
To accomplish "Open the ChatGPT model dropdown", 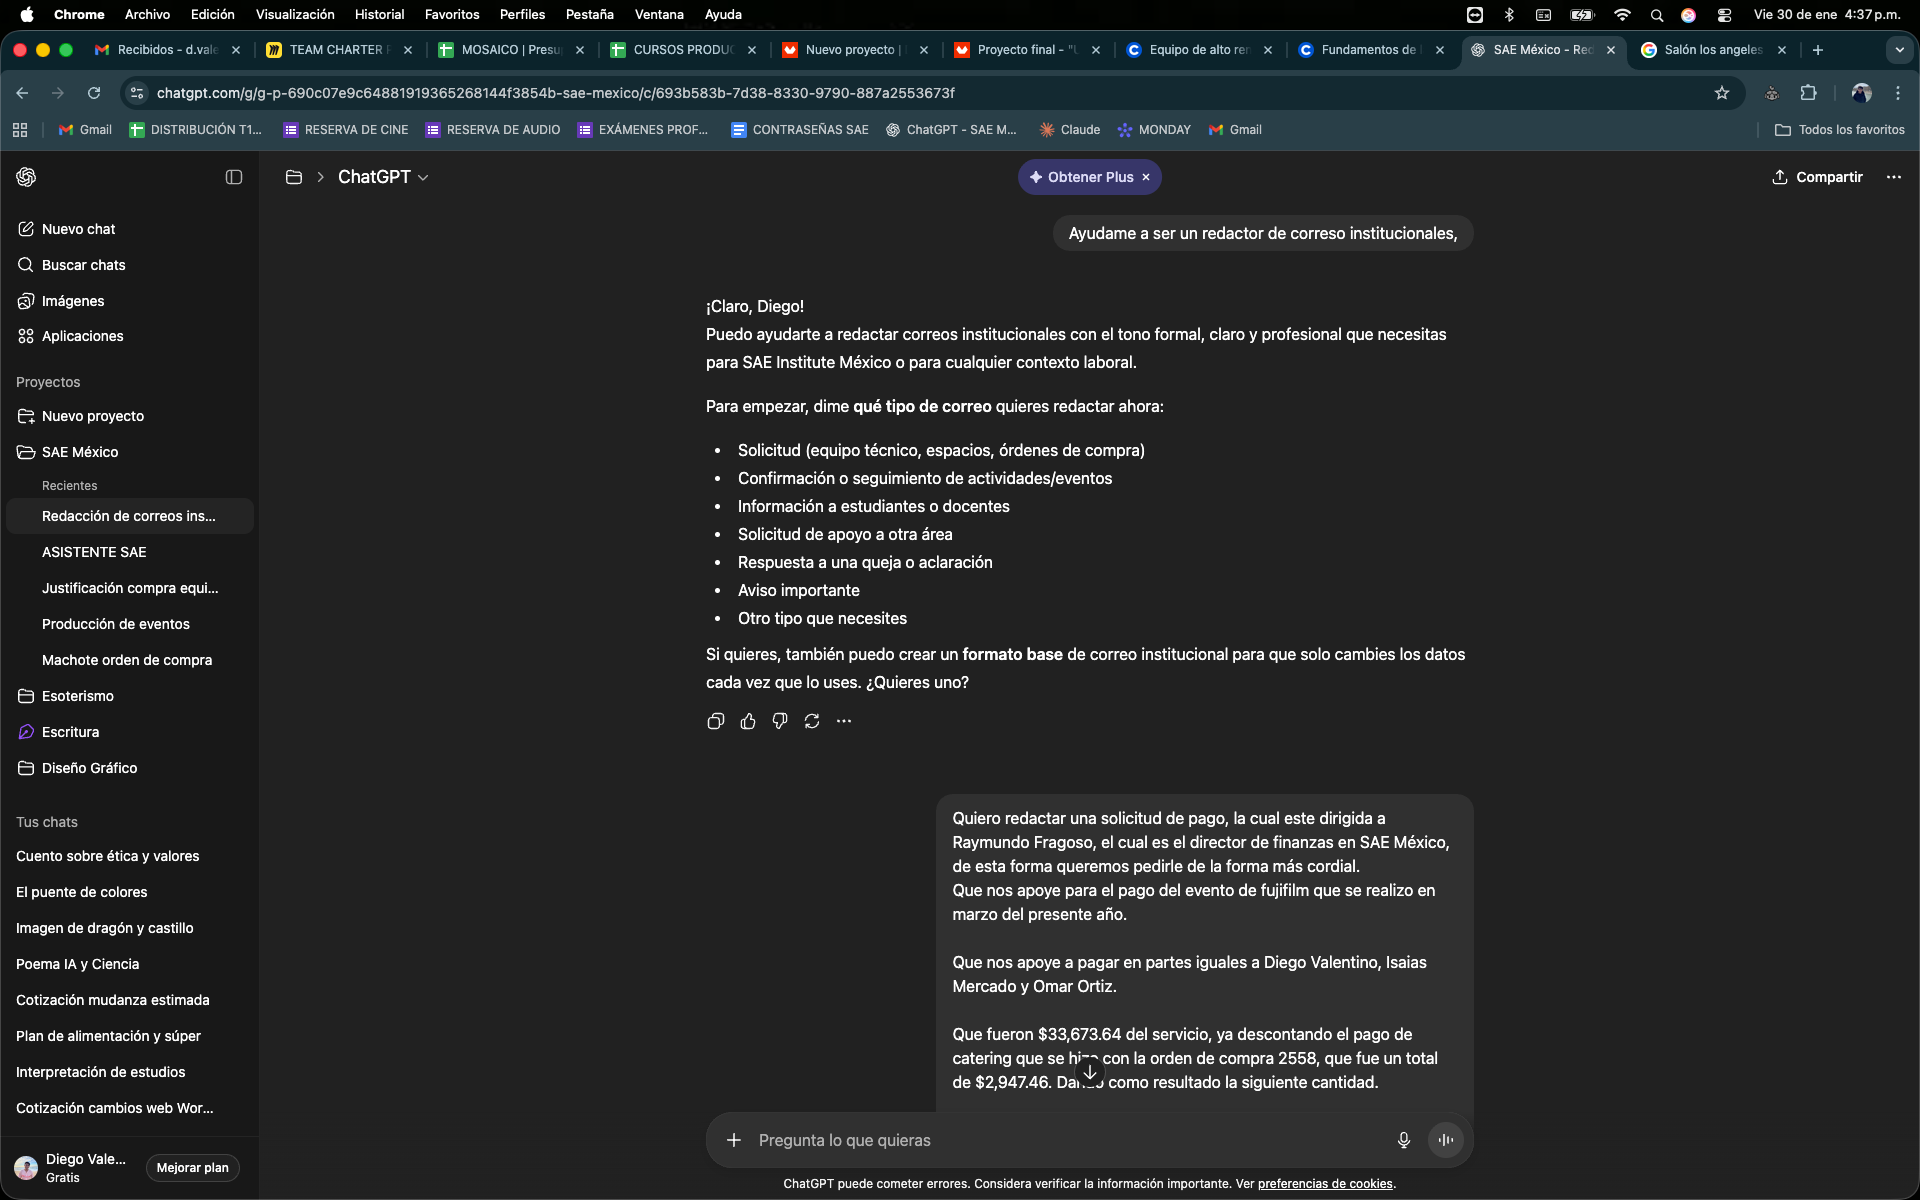I will (x=383, y=177).
